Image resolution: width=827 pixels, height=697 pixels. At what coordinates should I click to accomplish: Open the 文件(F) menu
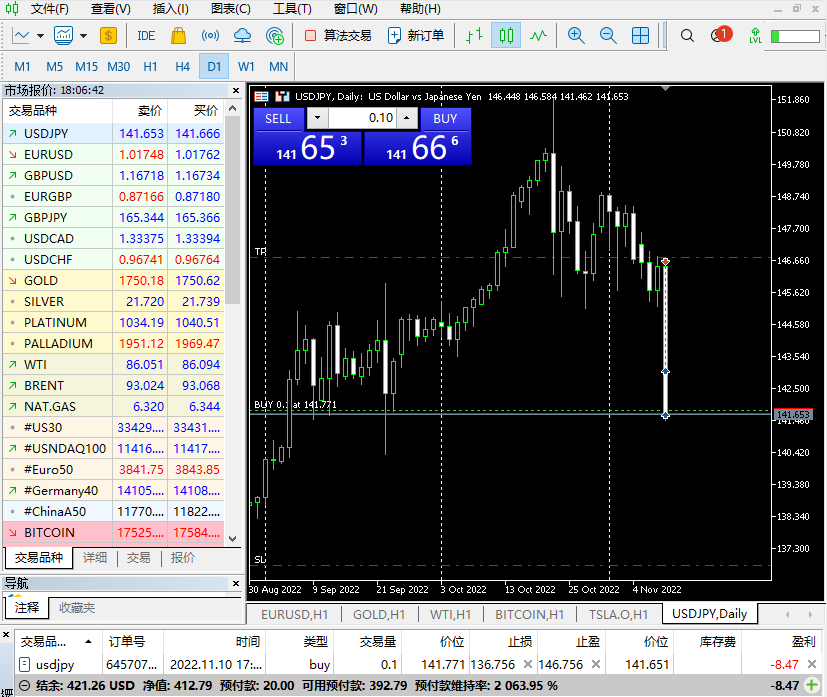click(50, 9)
